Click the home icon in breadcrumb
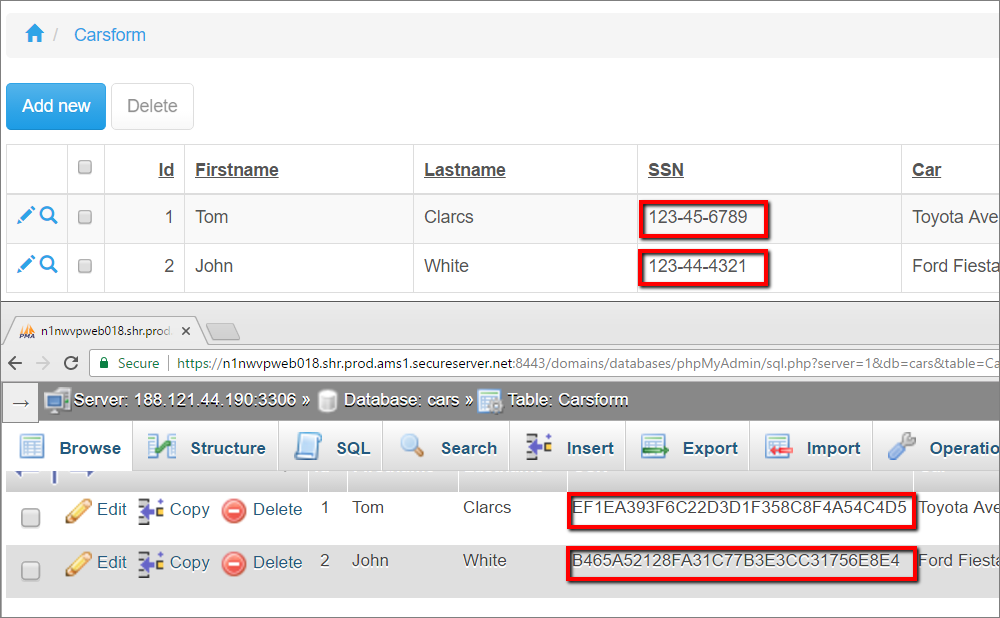The image size is (1000, 618). (x=34, y=34)
